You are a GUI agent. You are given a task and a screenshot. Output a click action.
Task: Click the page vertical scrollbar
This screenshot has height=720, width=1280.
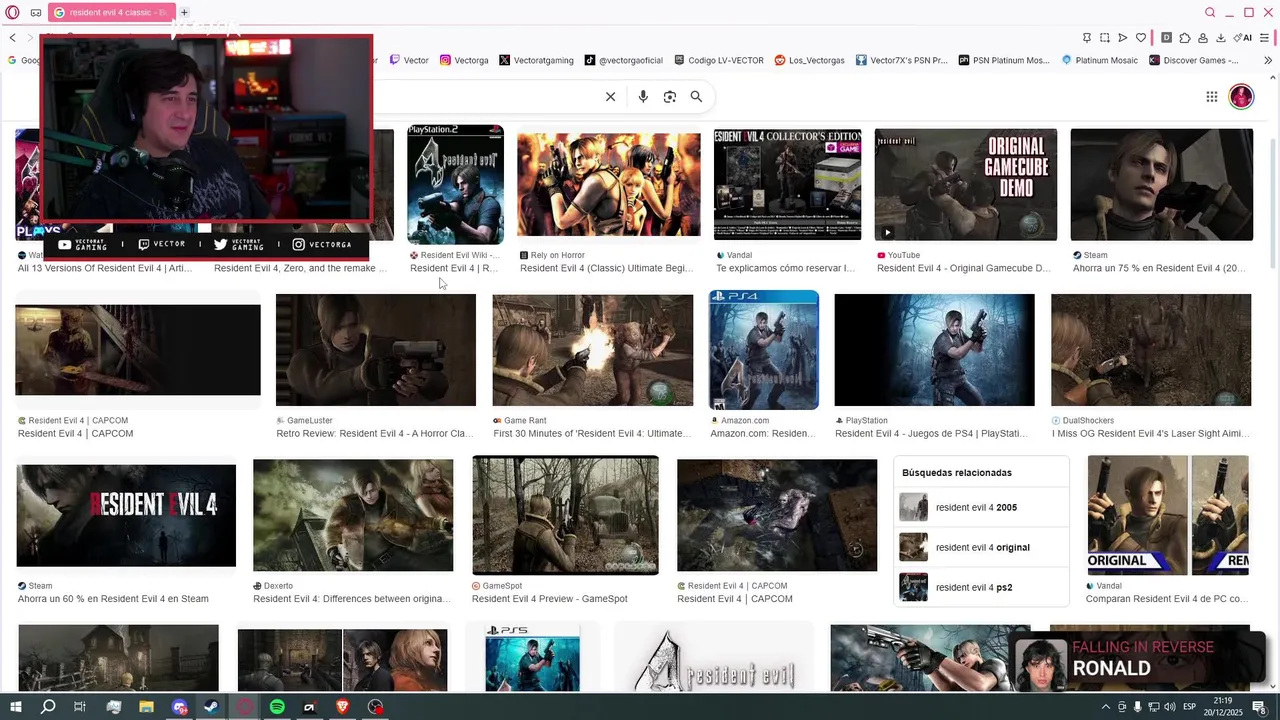[x=1272, y=205]
